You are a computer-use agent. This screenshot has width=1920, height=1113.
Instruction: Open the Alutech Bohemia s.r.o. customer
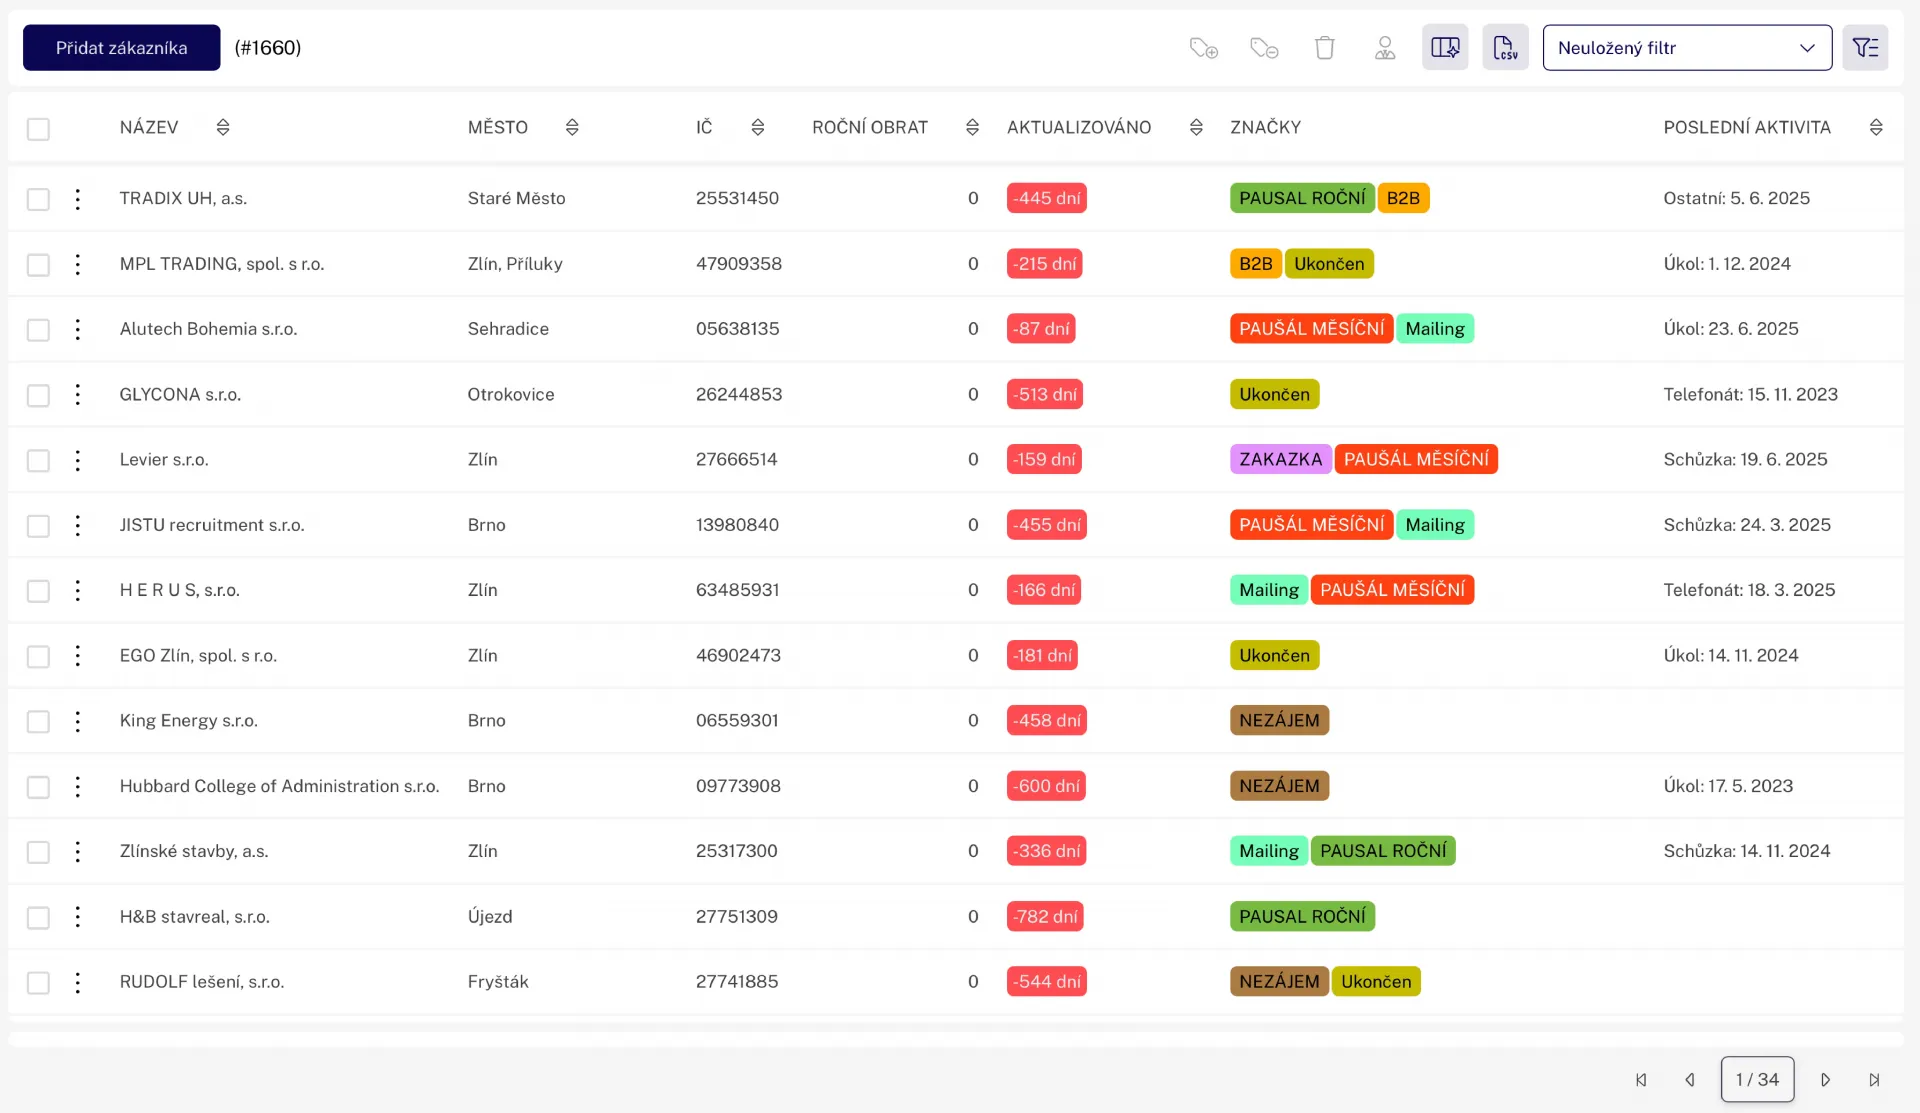pos(208,329)
